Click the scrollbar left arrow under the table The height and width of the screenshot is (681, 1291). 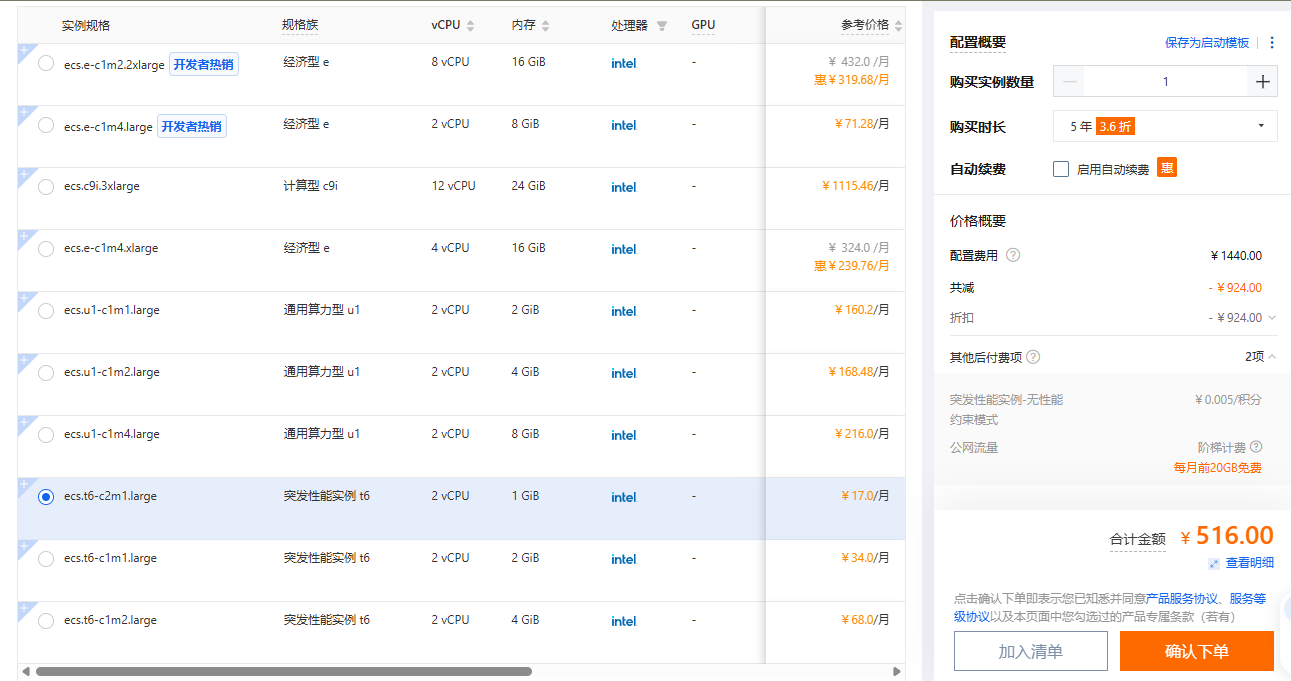pyautogui.click(x=25, y=672)
